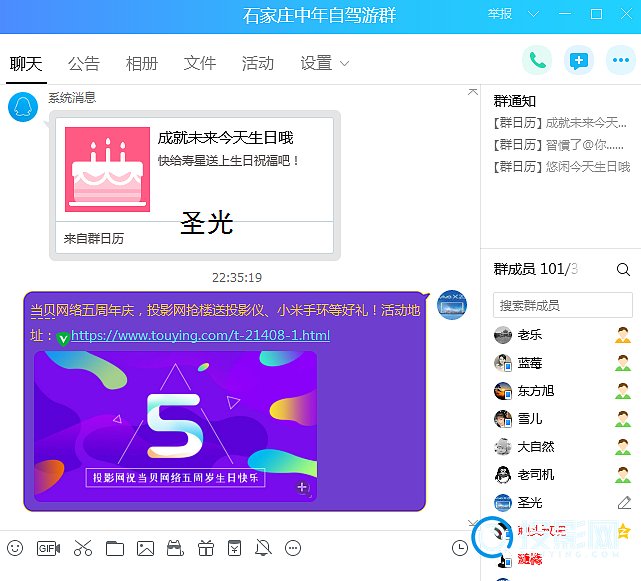Click the sender avatar beside purple message

coord(452,305)
